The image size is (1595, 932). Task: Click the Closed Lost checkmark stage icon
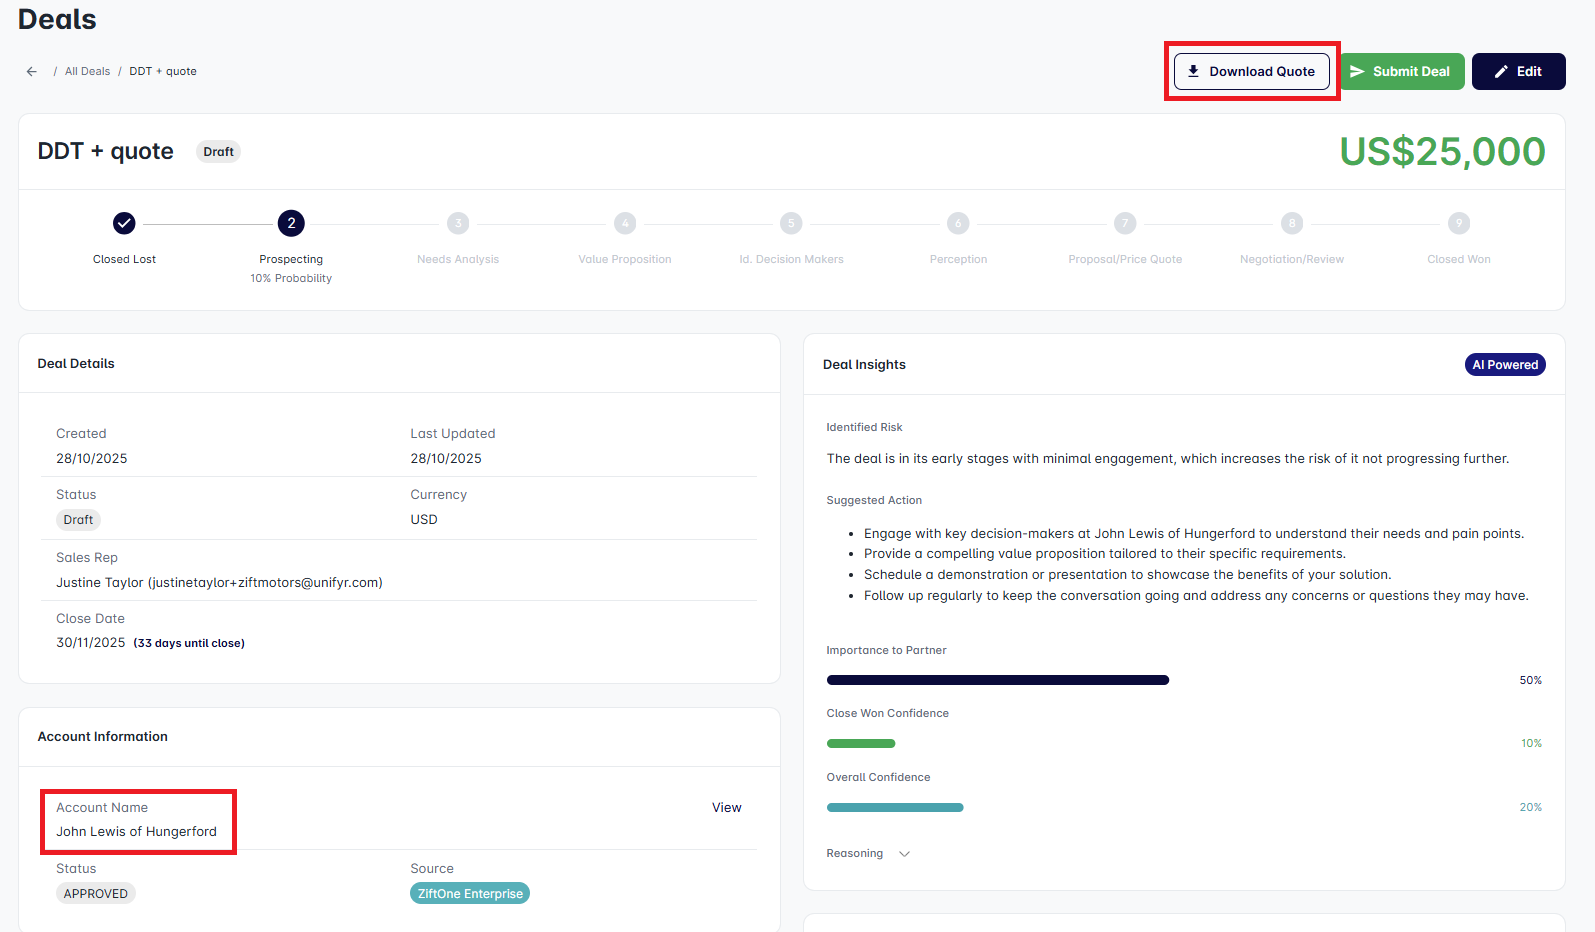124,223
